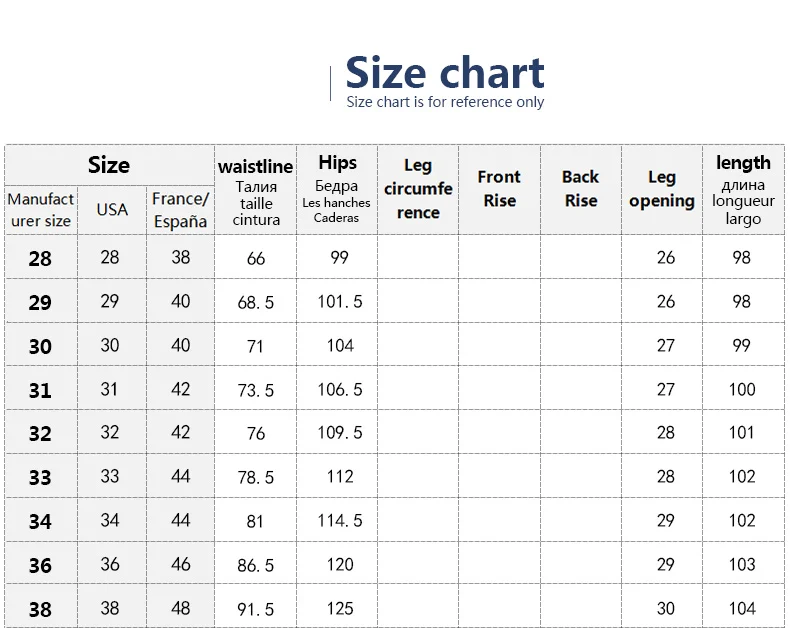Select the "Front Rise" column header
This screenshot has height=628, width=790.
[x=499, y=188]
